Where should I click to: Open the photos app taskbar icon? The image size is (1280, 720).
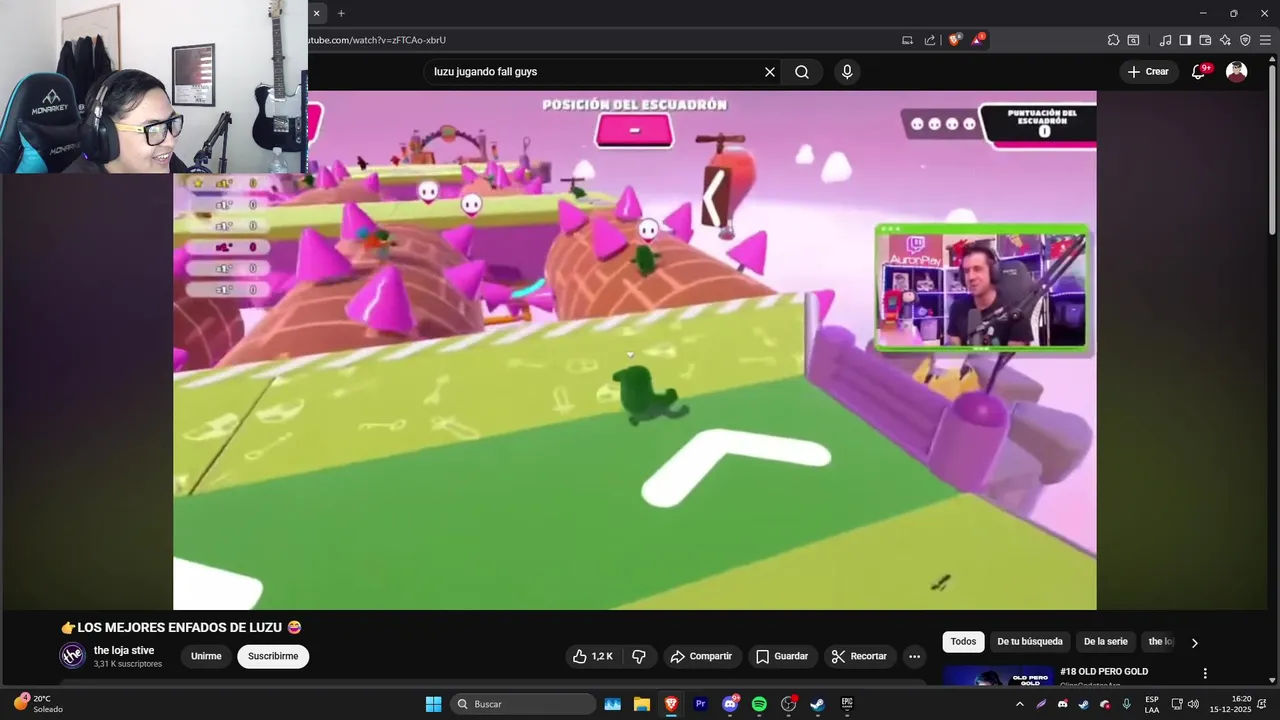613,704
